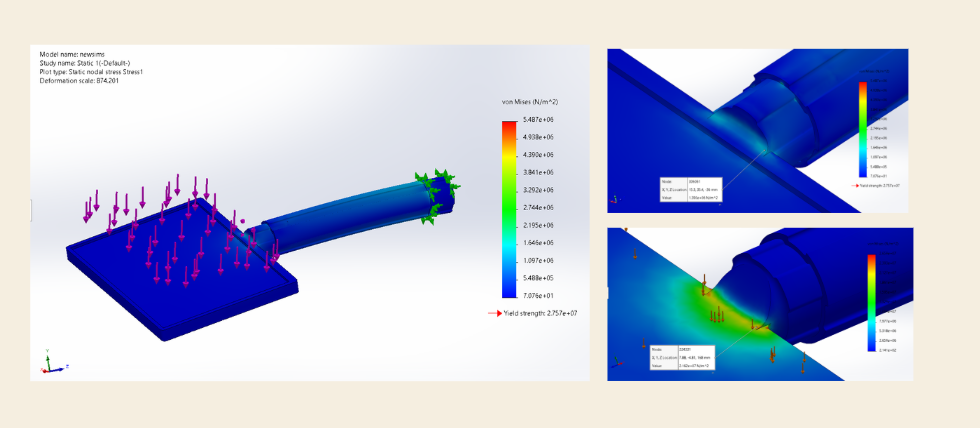This screenshot has width=980, height=428.
Task: Select the probe callout in bottom-right image
Action: point(680,357)
